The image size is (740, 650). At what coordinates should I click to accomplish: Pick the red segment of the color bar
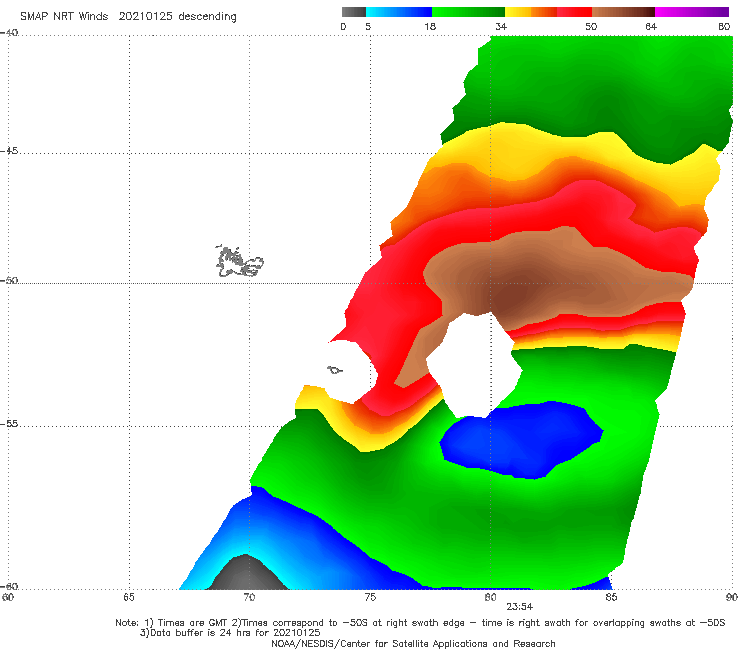coord(574,12)
